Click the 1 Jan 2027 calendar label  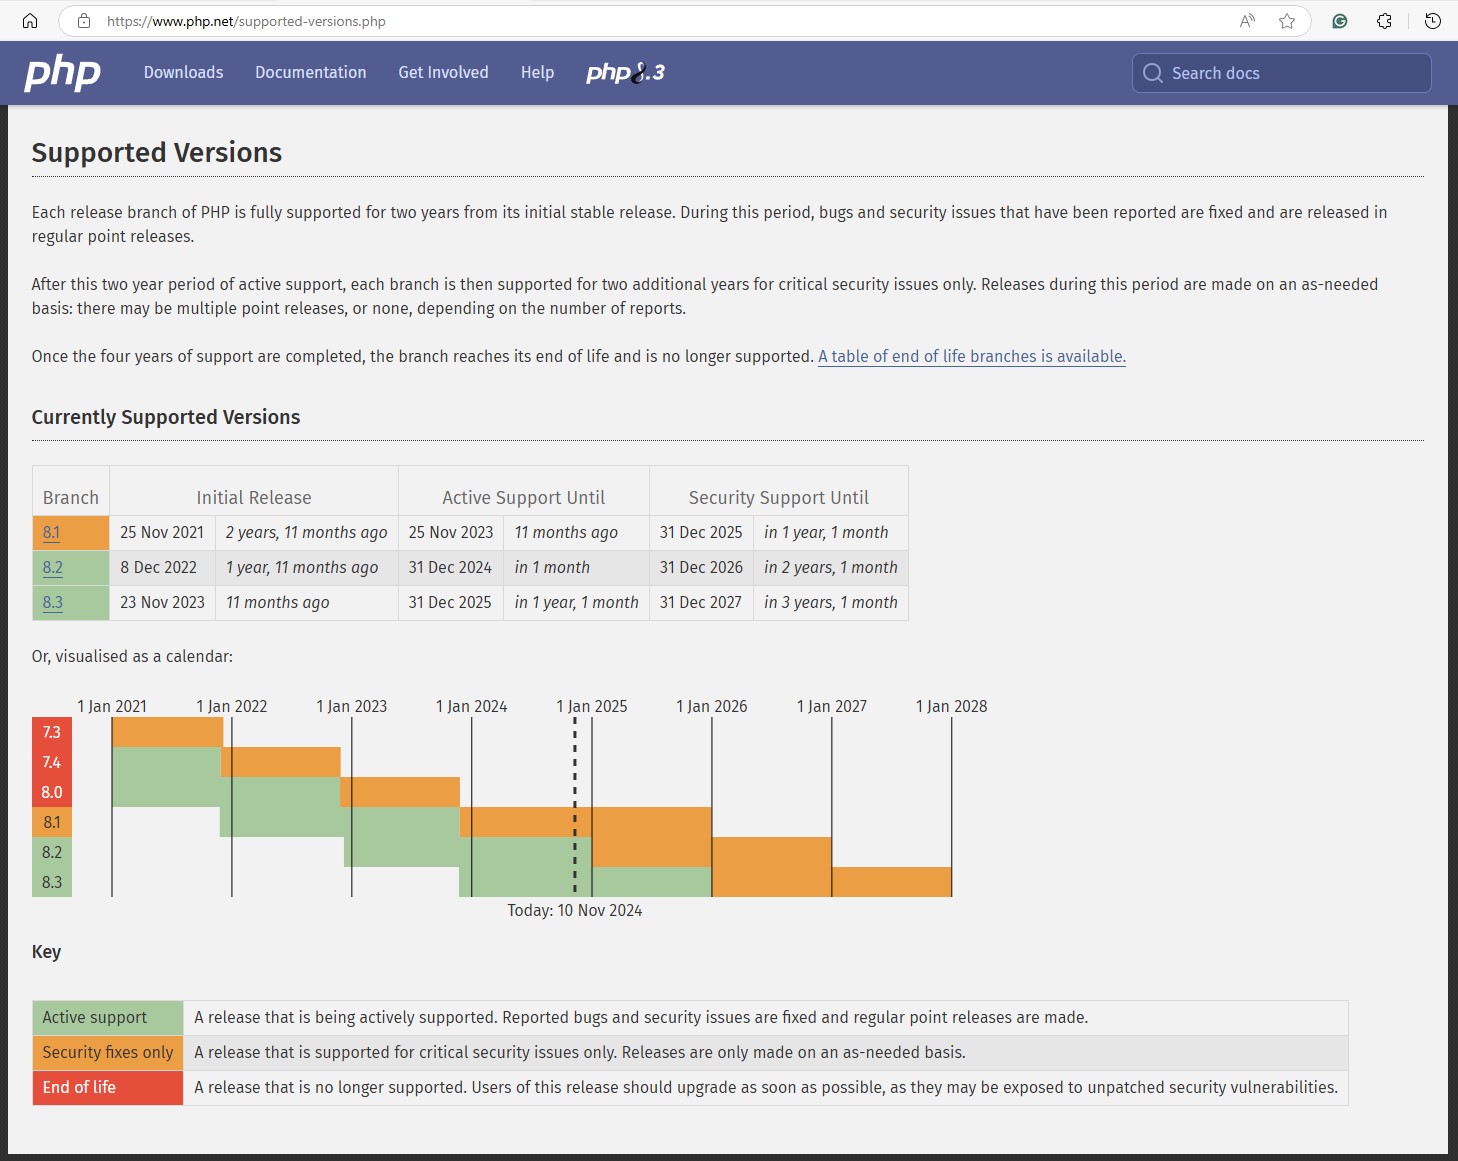coord(832,706)
